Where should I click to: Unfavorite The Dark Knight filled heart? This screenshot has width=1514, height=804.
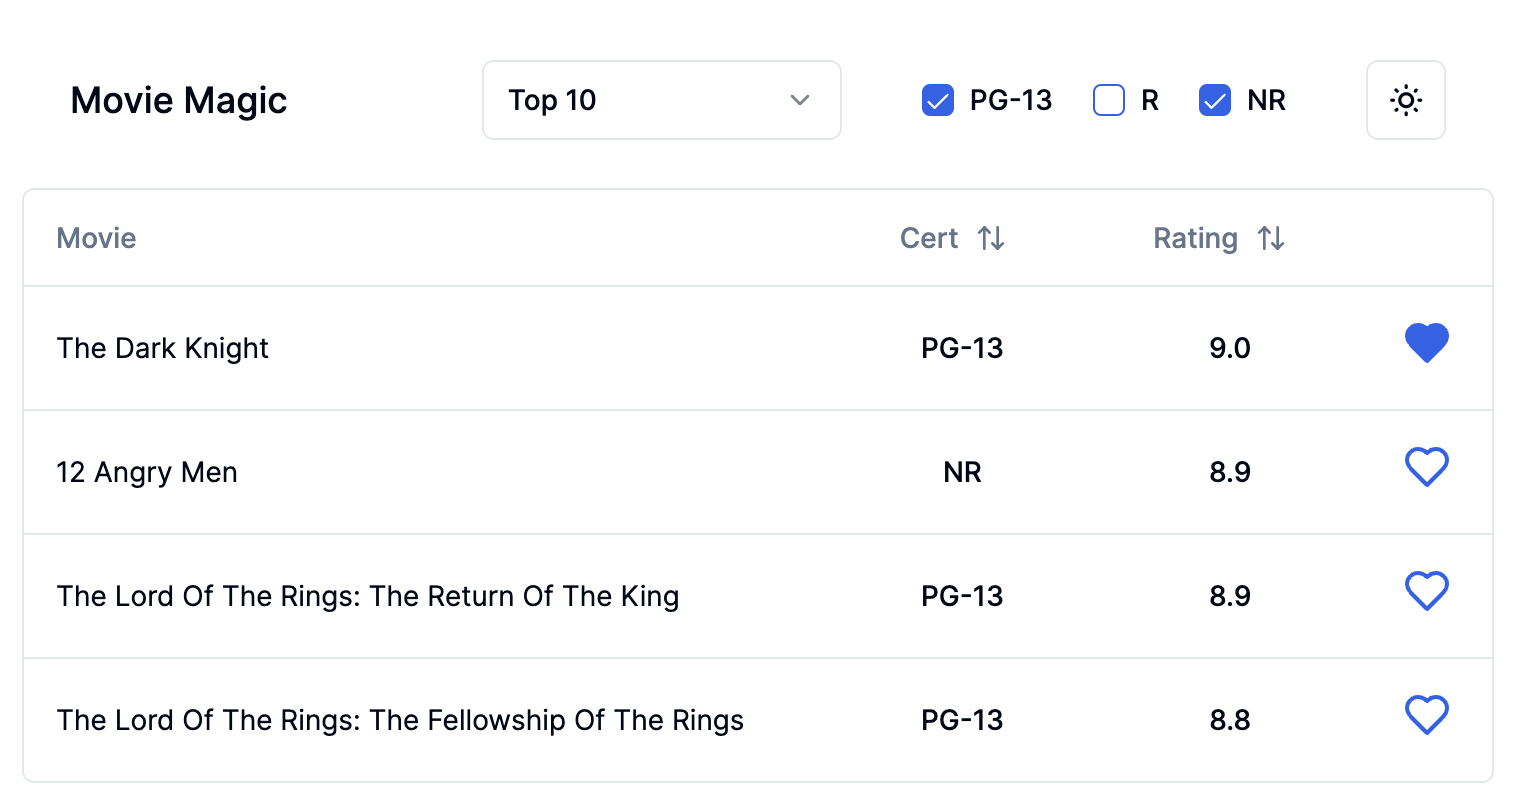1427,344
